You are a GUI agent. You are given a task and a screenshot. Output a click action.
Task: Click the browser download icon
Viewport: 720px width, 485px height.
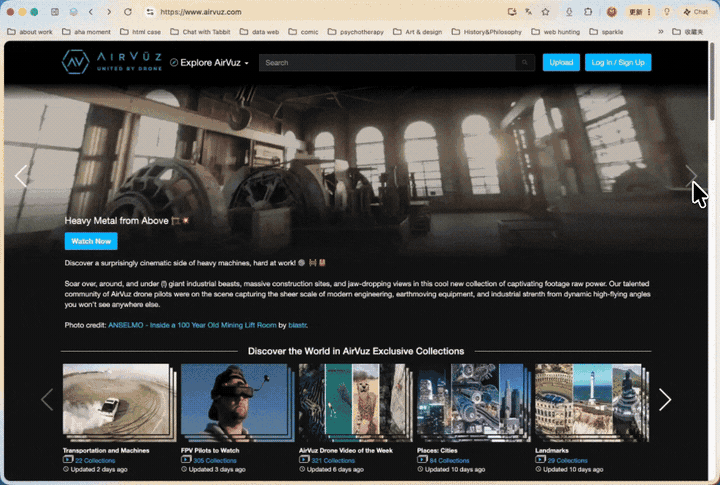click(569, 12)
